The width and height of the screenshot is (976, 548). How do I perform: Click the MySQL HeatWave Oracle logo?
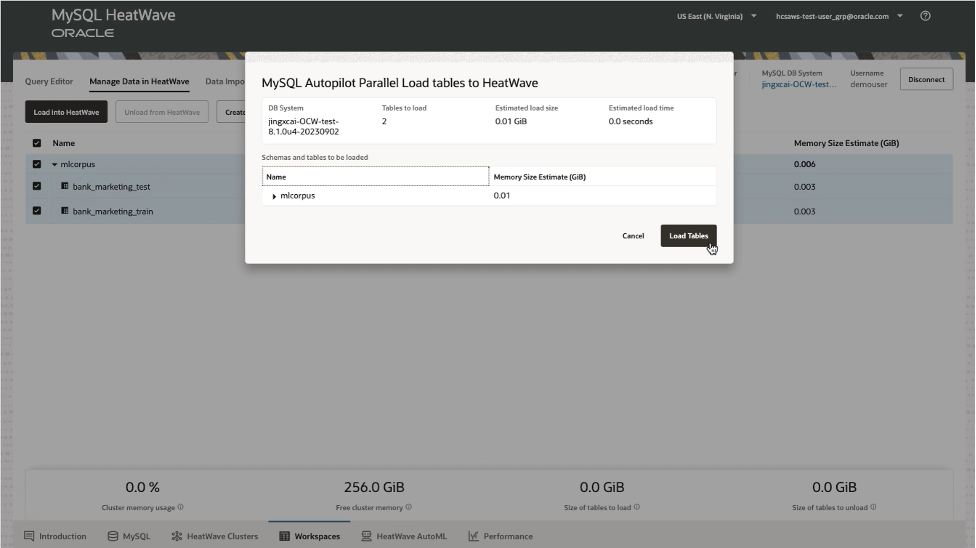[x=113, y=23]
